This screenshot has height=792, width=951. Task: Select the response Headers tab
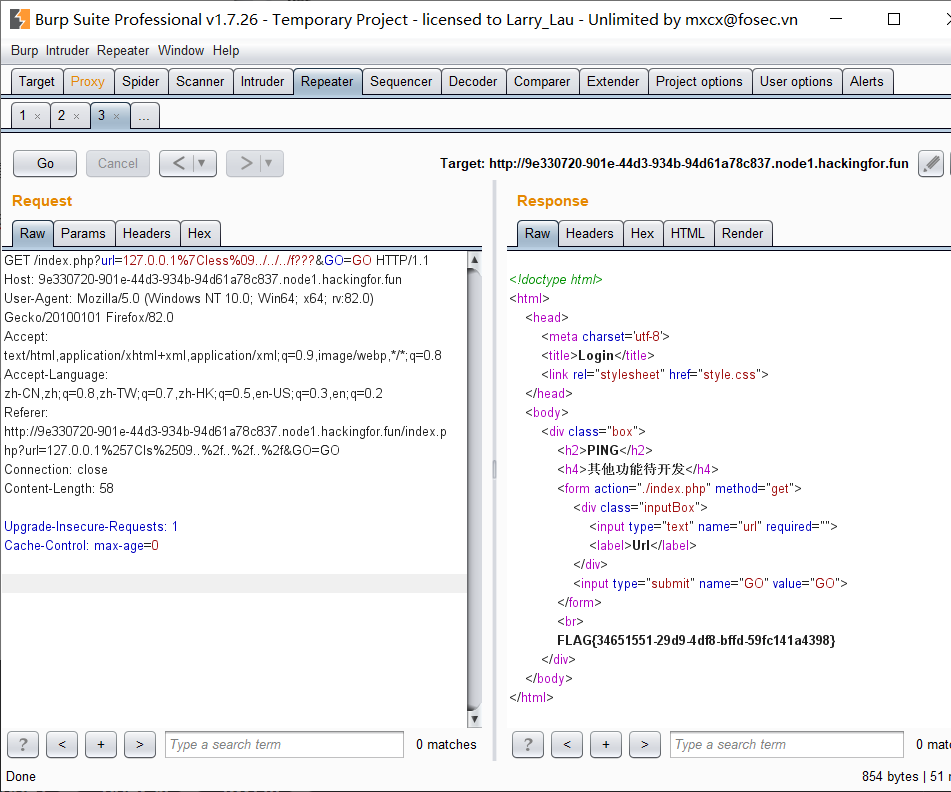(x=590, y=233)
